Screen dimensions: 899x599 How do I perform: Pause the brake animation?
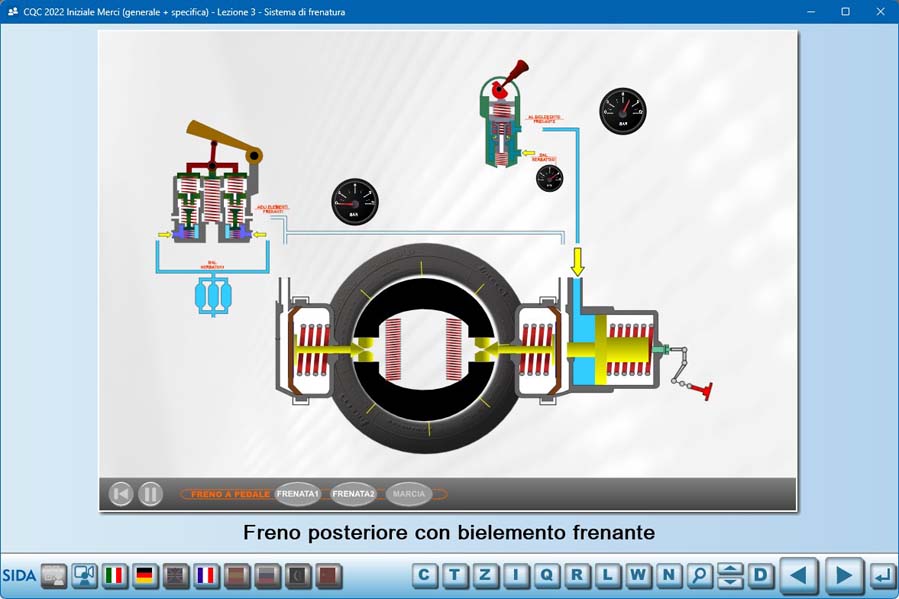pos(150,494)
